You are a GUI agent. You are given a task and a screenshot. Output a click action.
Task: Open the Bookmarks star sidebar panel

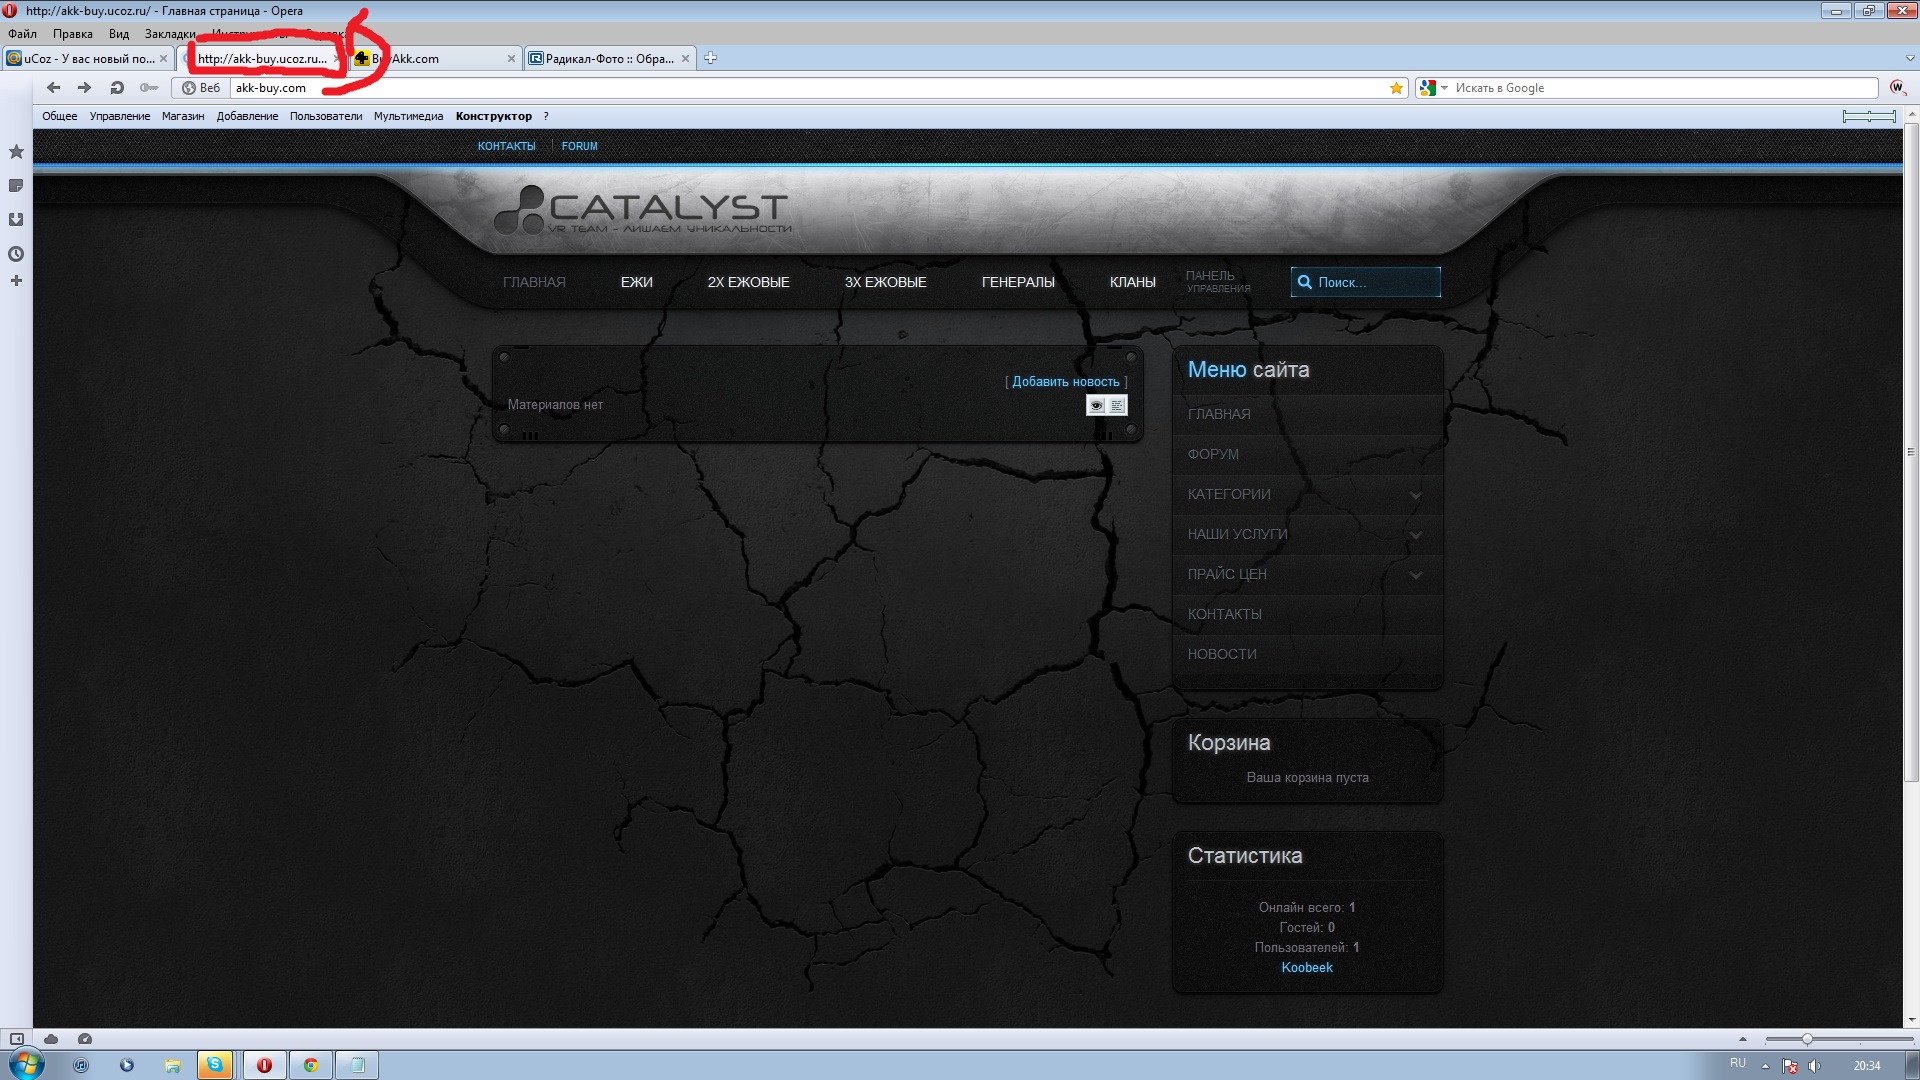click(x=16, y=152)
